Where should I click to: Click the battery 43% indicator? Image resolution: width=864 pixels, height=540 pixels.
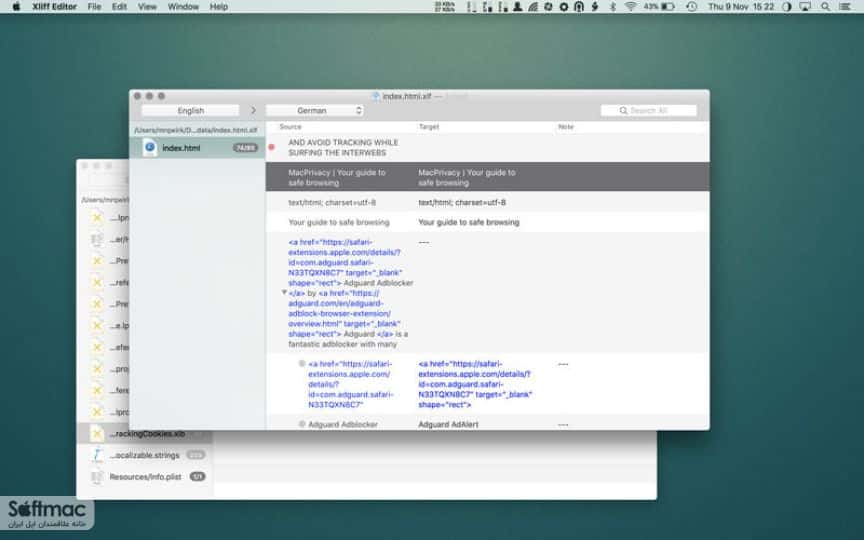click(x=659, y=7)
